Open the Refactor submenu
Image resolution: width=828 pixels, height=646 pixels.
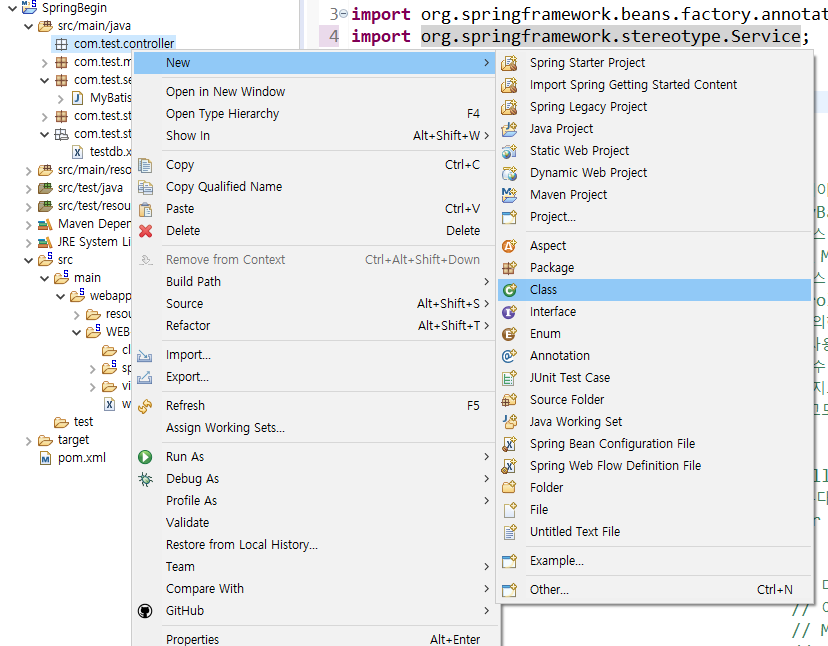[314, 326]
